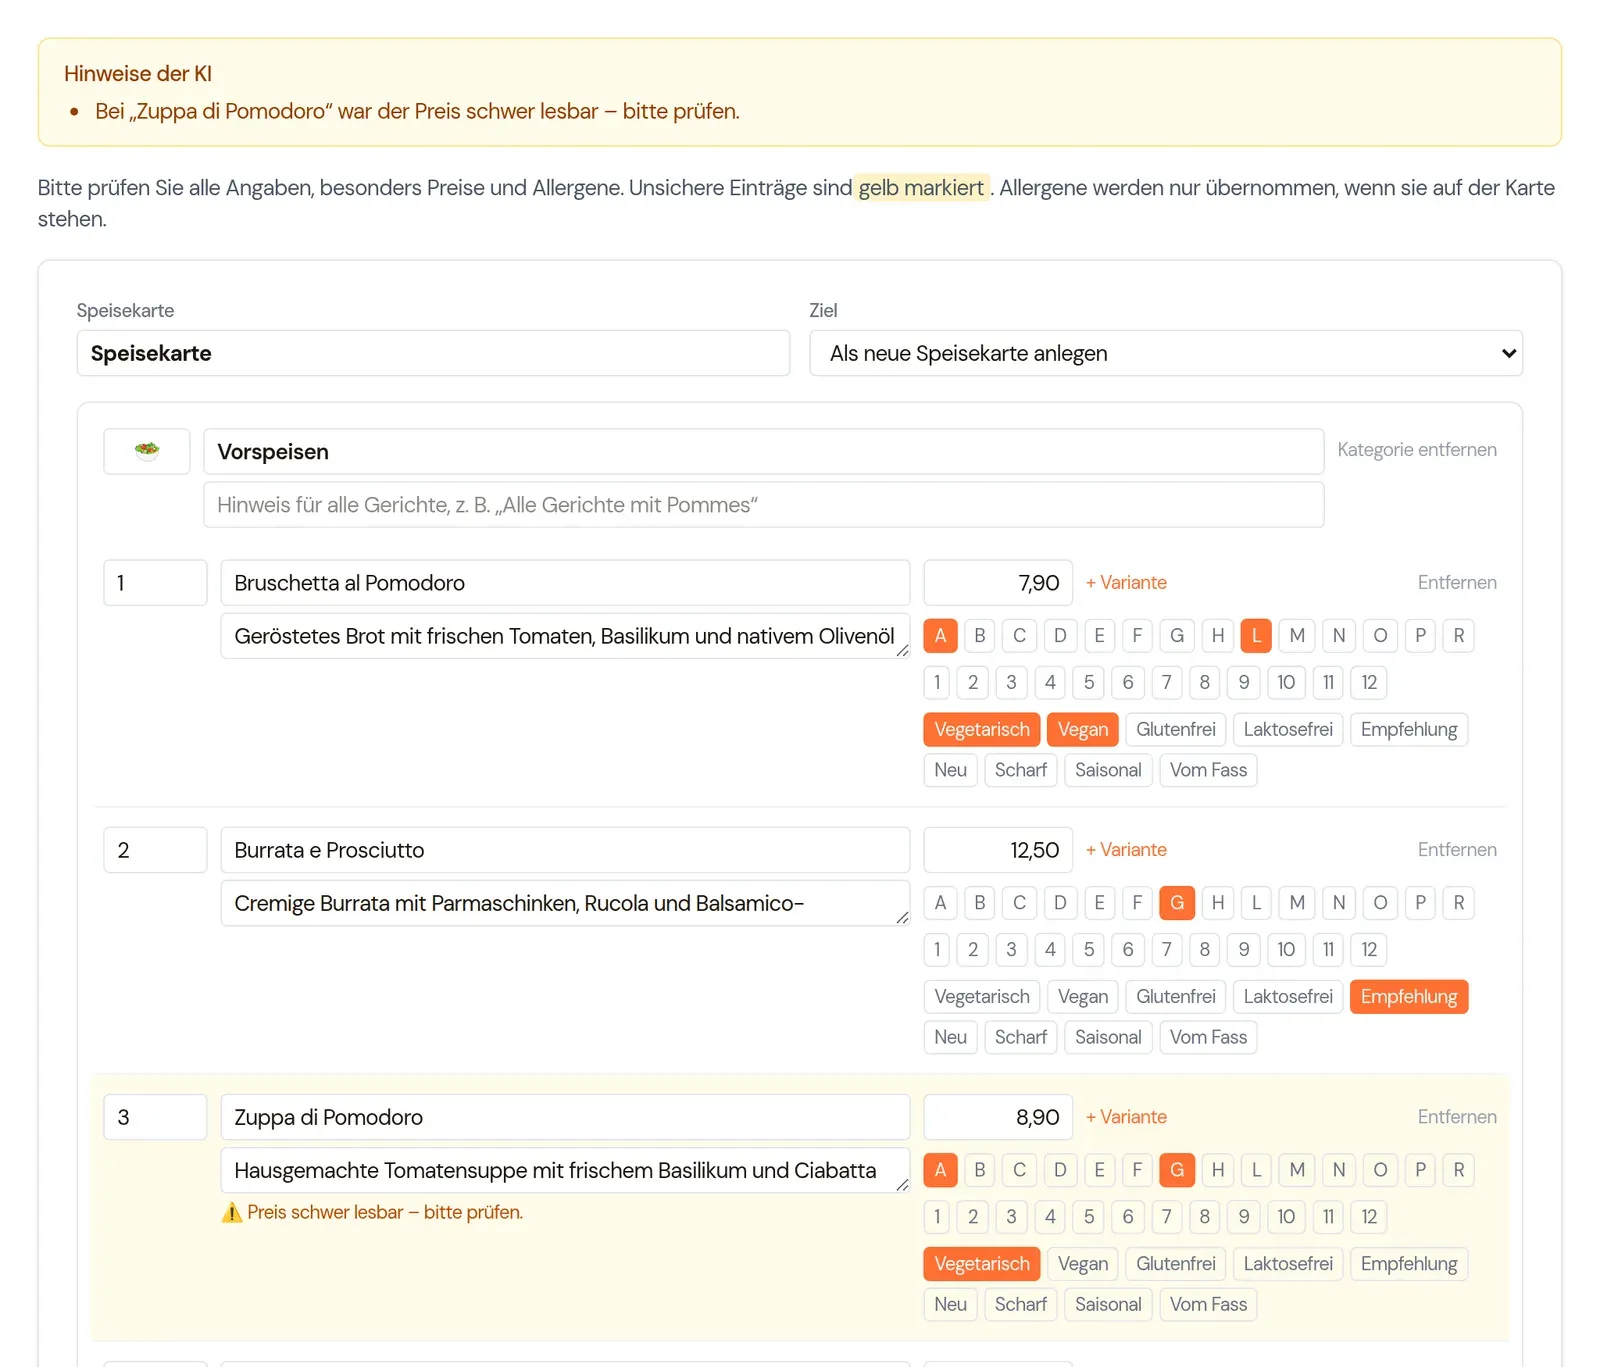Edit the Speisekarte name field

pos(433,353)
